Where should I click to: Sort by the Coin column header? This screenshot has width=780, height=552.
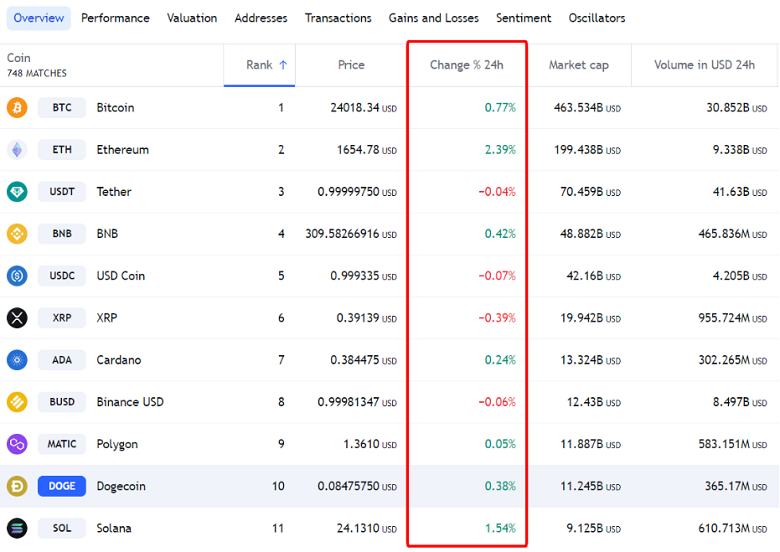tap(19, 58)
